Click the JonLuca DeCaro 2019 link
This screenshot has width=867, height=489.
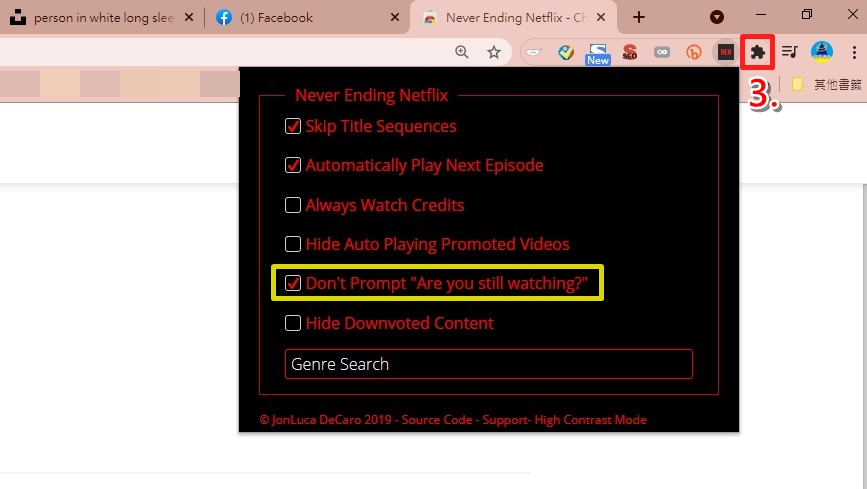click(x=326, y=420)
